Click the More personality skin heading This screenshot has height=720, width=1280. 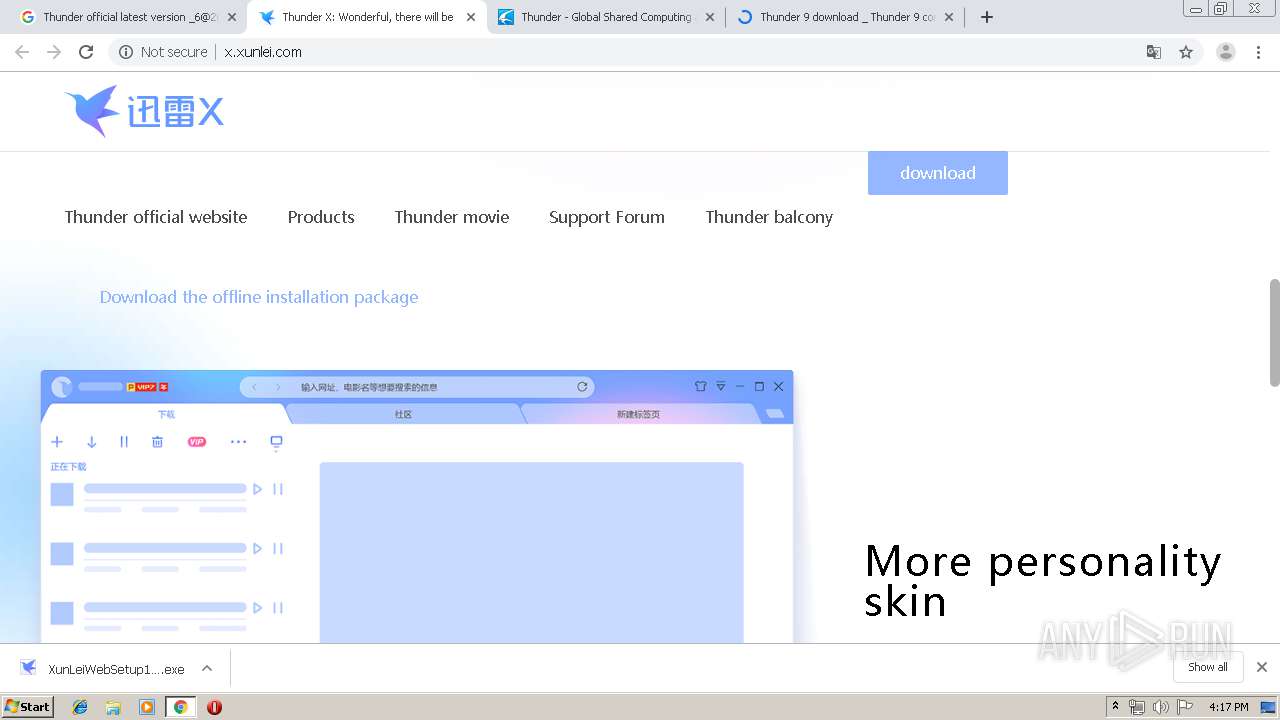1043,581
